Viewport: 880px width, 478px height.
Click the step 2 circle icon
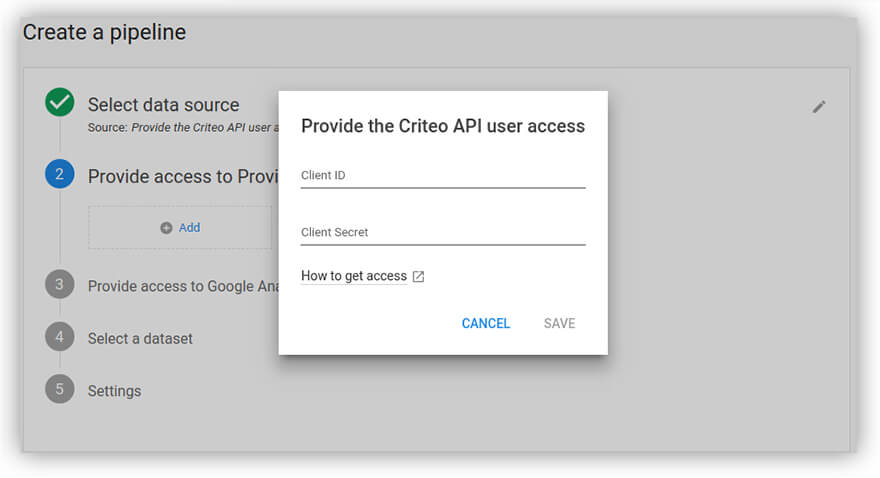click(x=60, y=175)
